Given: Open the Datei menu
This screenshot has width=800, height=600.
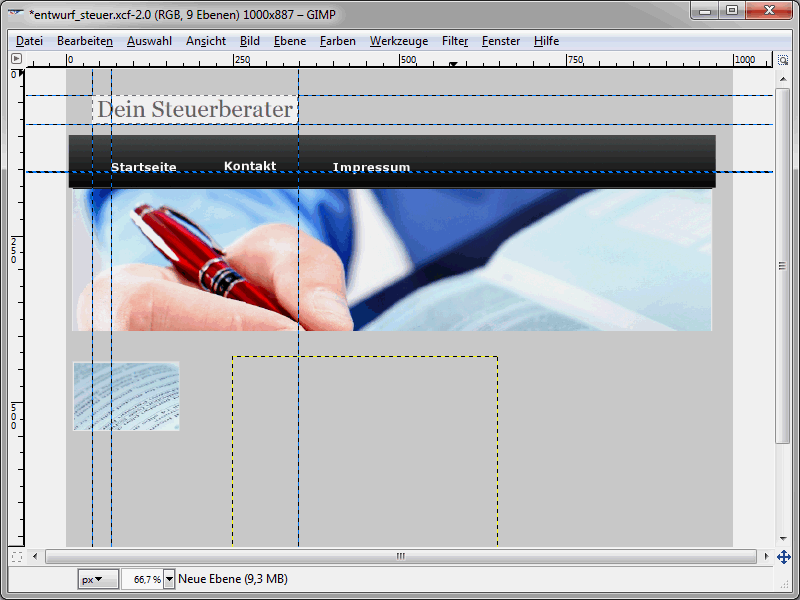Looking at the screenshot, I should click(x=29, y=41).
